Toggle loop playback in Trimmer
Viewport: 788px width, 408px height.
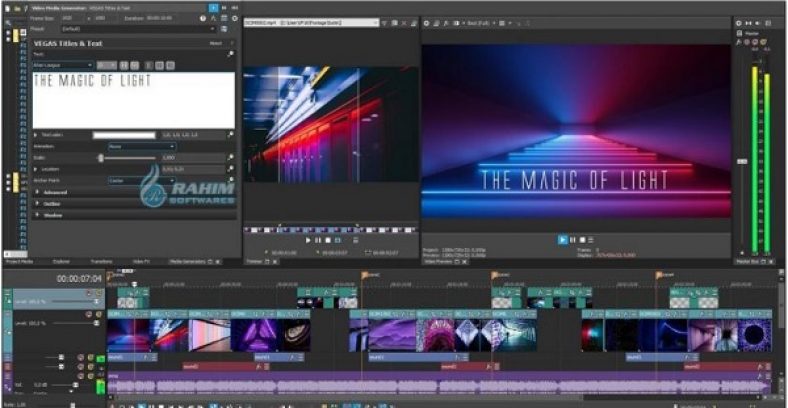[x=337, y=241]
